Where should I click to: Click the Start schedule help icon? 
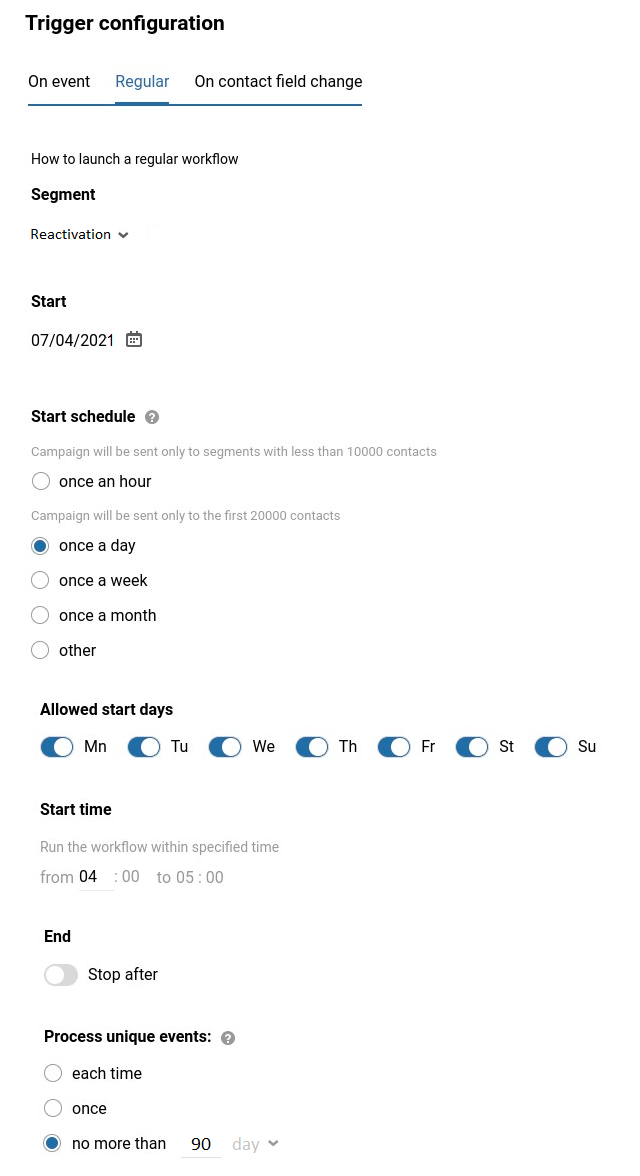pyautogui.click(x=152, y=417)
